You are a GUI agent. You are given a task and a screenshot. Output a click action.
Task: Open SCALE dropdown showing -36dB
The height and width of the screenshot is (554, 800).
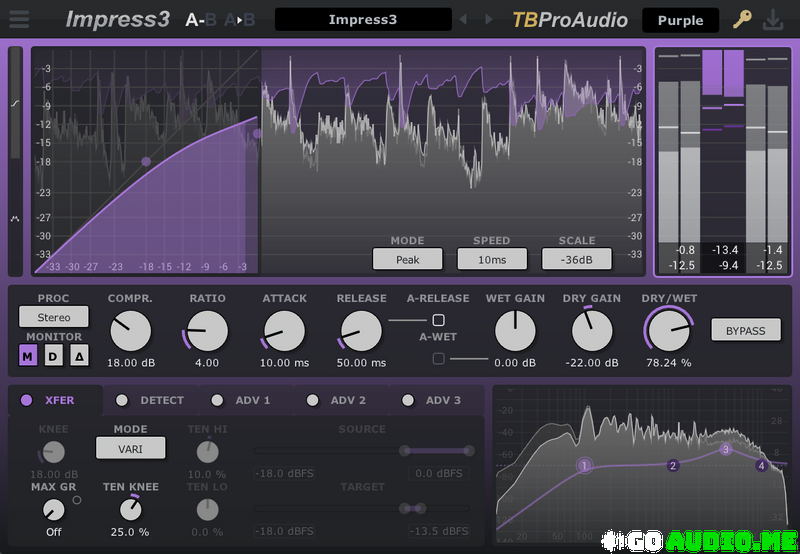click(577, 259)
